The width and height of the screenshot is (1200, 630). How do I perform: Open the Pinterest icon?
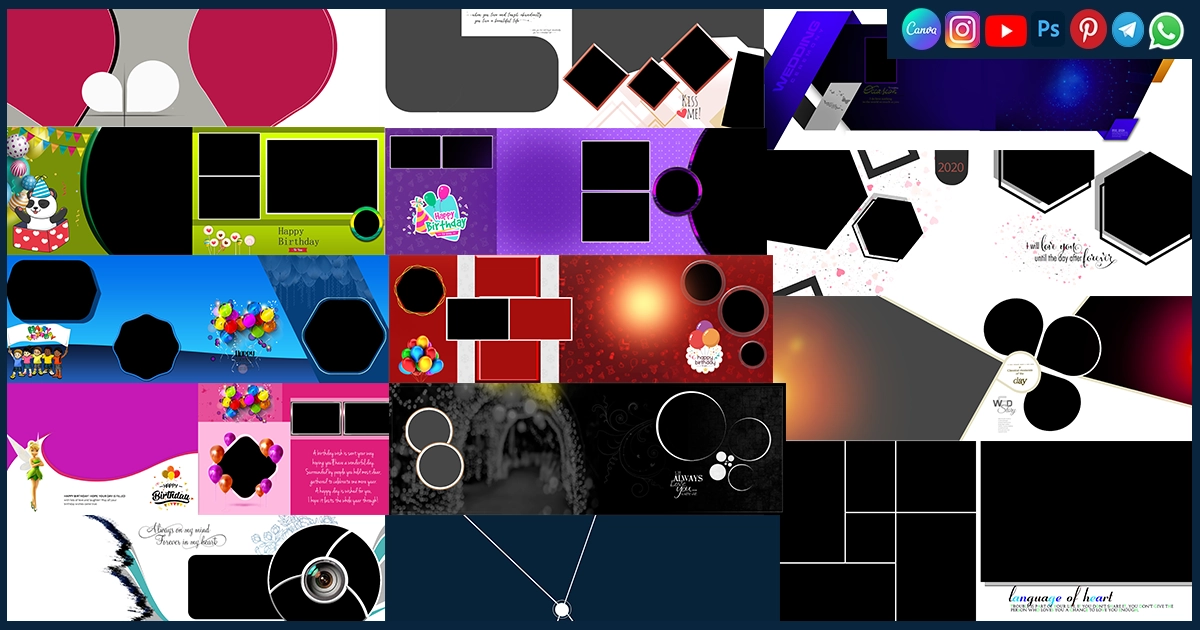(1088, 30)
